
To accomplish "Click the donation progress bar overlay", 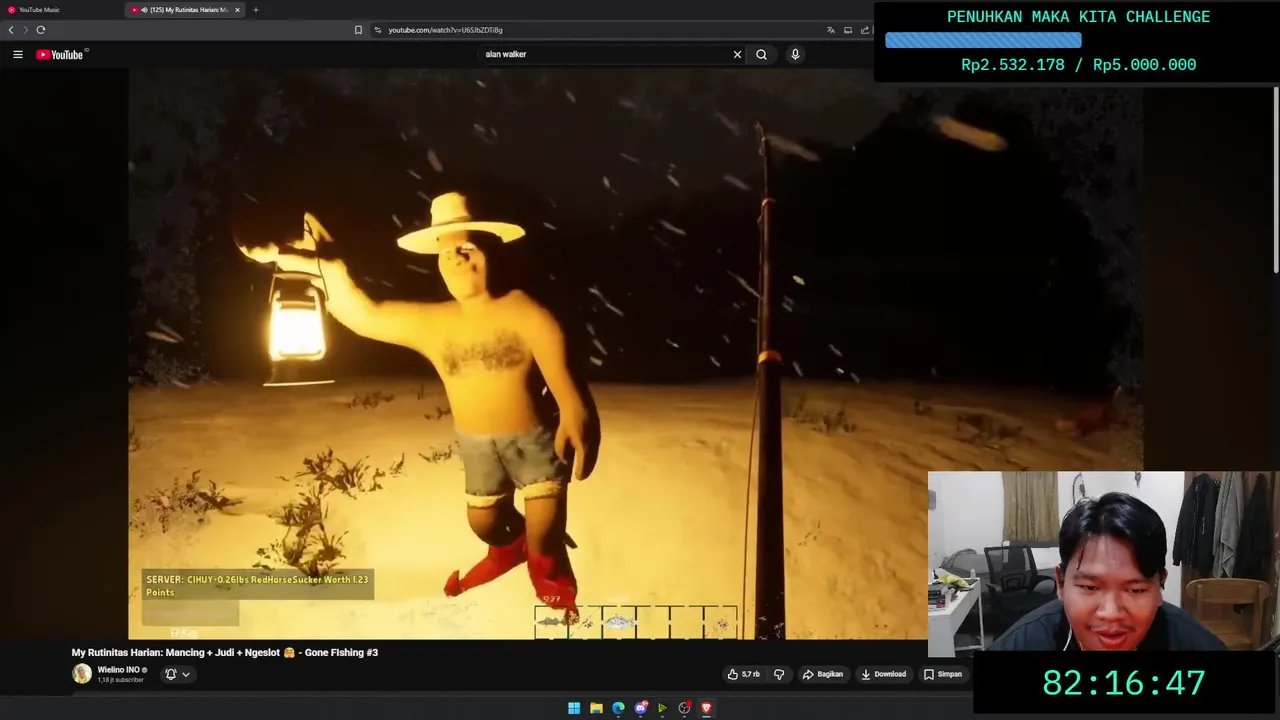I will click(x=983, y=40).
